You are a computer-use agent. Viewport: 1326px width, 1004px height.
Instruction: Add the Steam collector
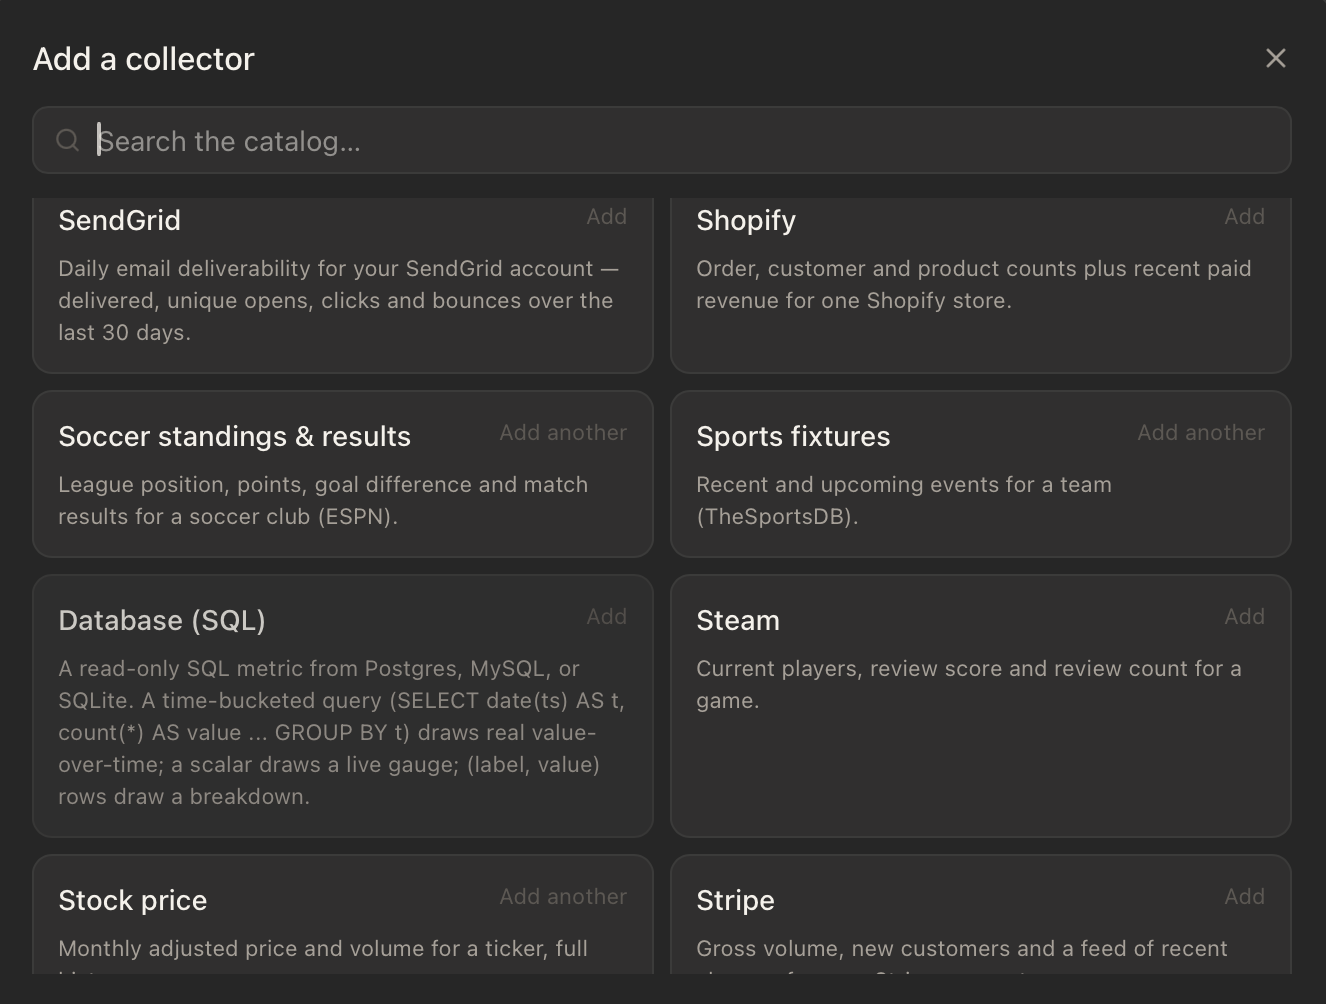click(1244, 617)
